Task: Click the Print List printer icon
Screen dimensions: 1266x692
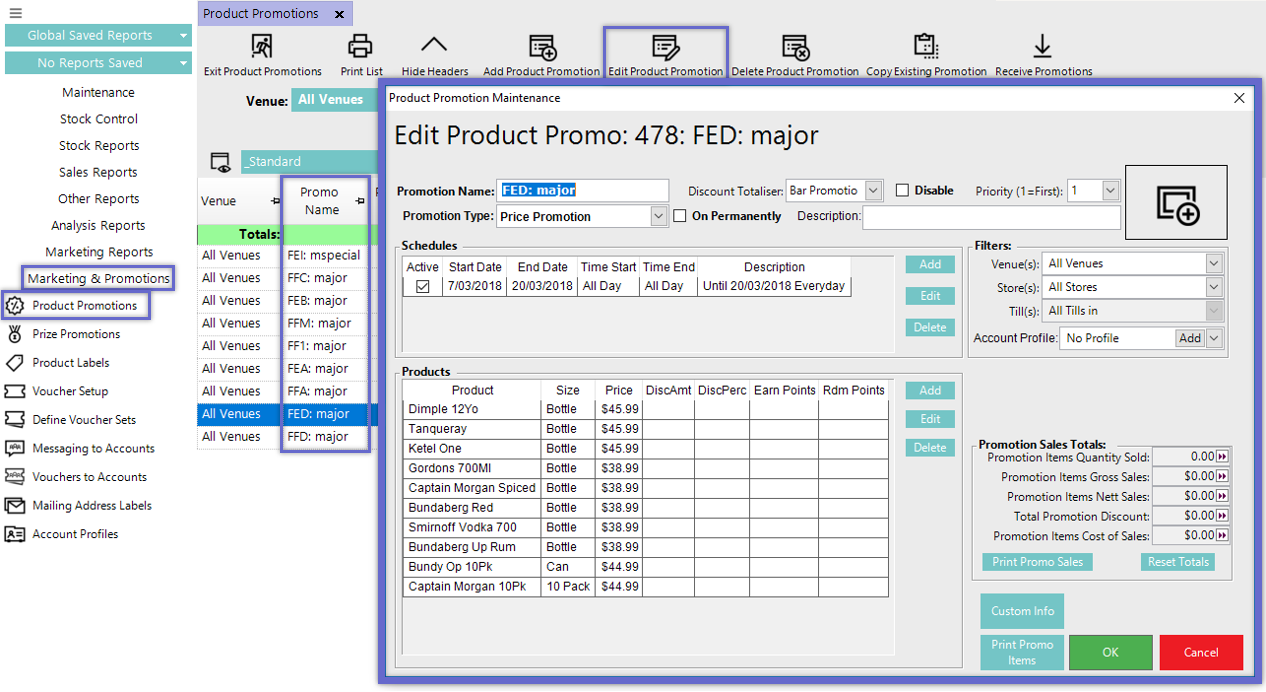Action: 361,46
